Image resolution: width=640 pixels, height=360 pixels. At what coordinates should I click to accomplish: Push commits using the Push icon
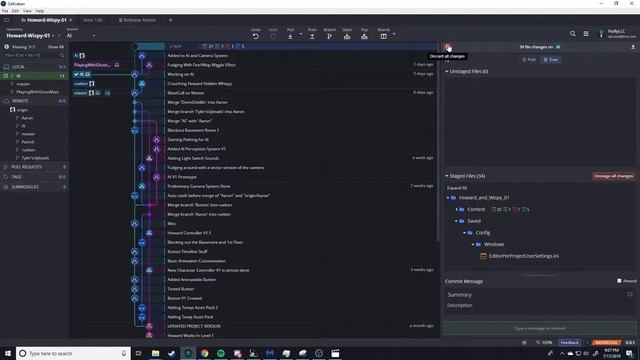tap(312, 36)
